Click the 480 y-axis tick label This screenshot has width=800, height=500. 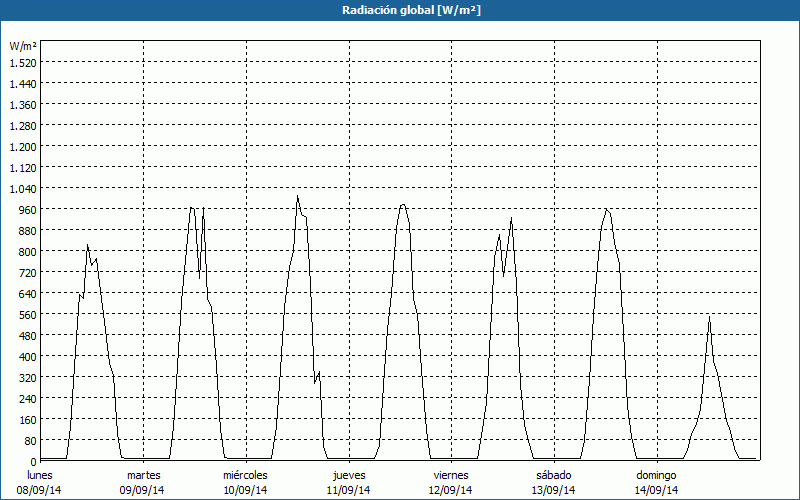(27, 335)
